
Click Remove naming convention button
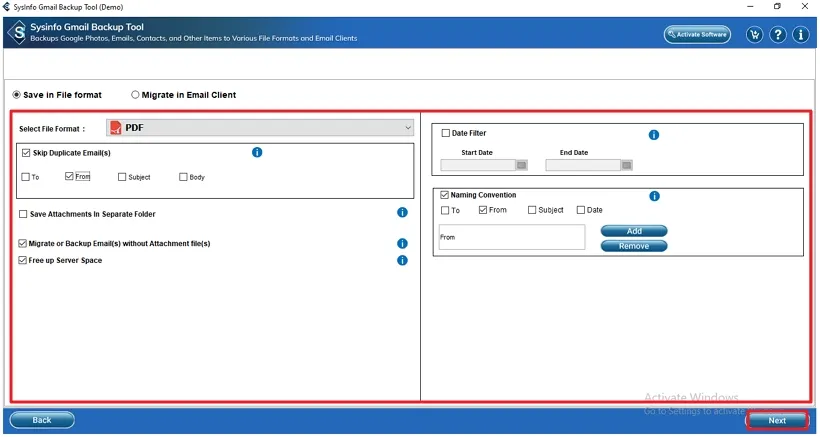point(634,246)
